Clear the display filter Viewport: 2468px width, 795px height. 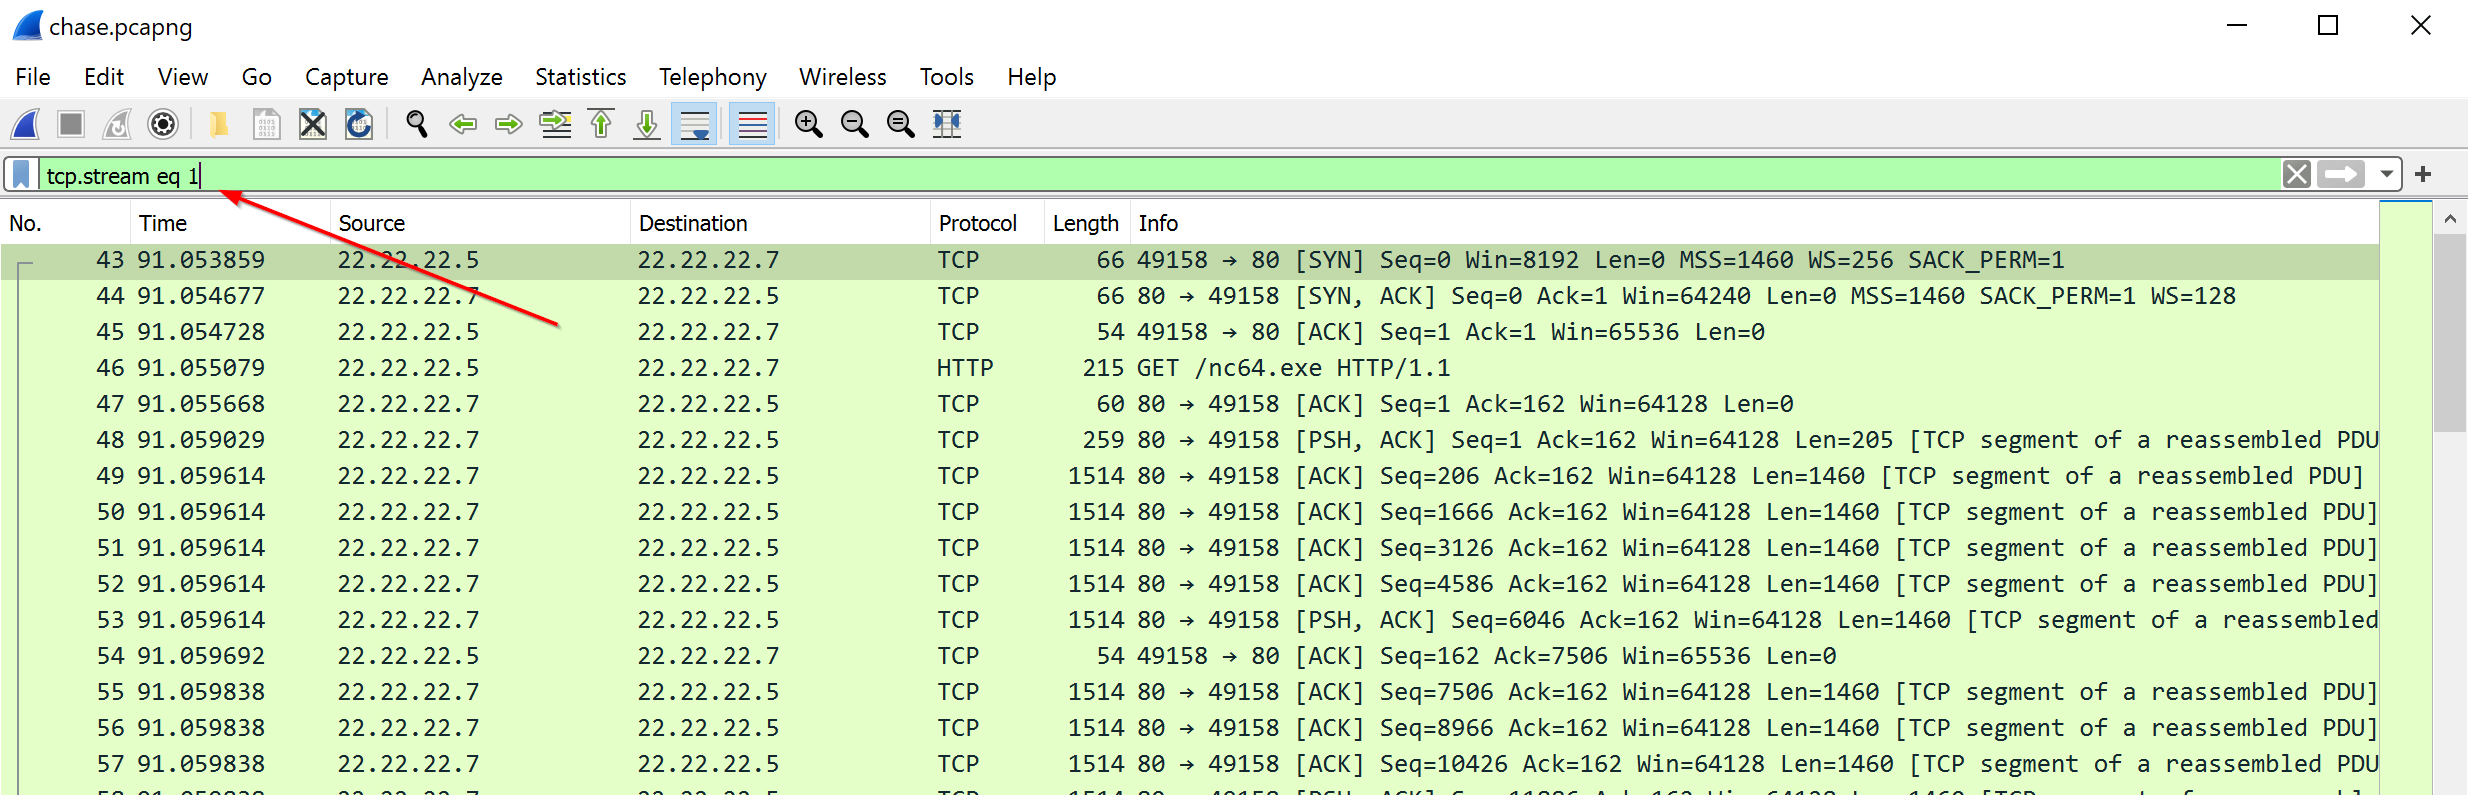pos(2297,175)
